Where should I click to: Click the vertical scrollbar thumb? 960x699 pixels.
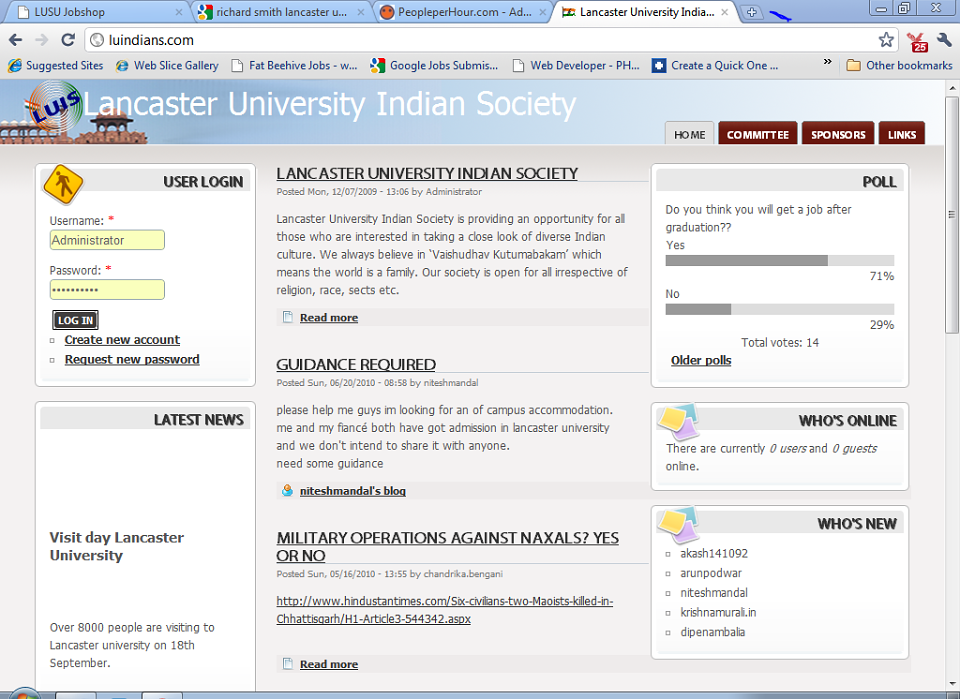951,214
